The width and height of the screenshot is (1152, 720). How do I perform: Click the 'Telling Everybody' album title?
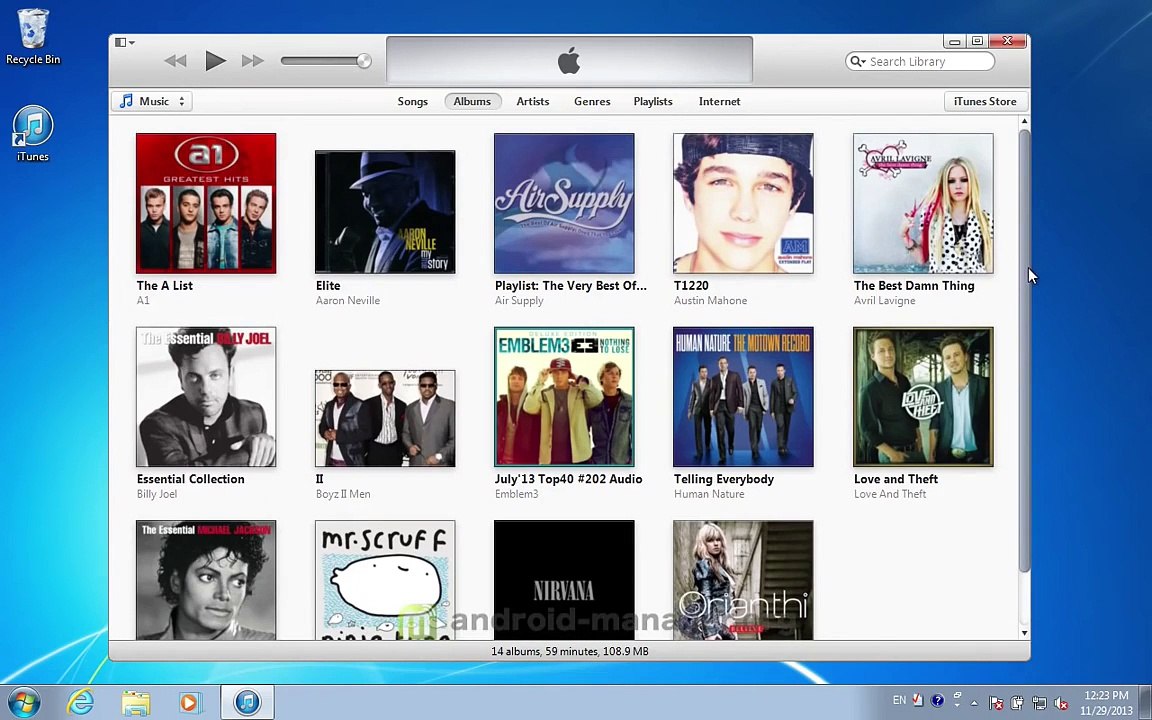click(x=724, y=479)
